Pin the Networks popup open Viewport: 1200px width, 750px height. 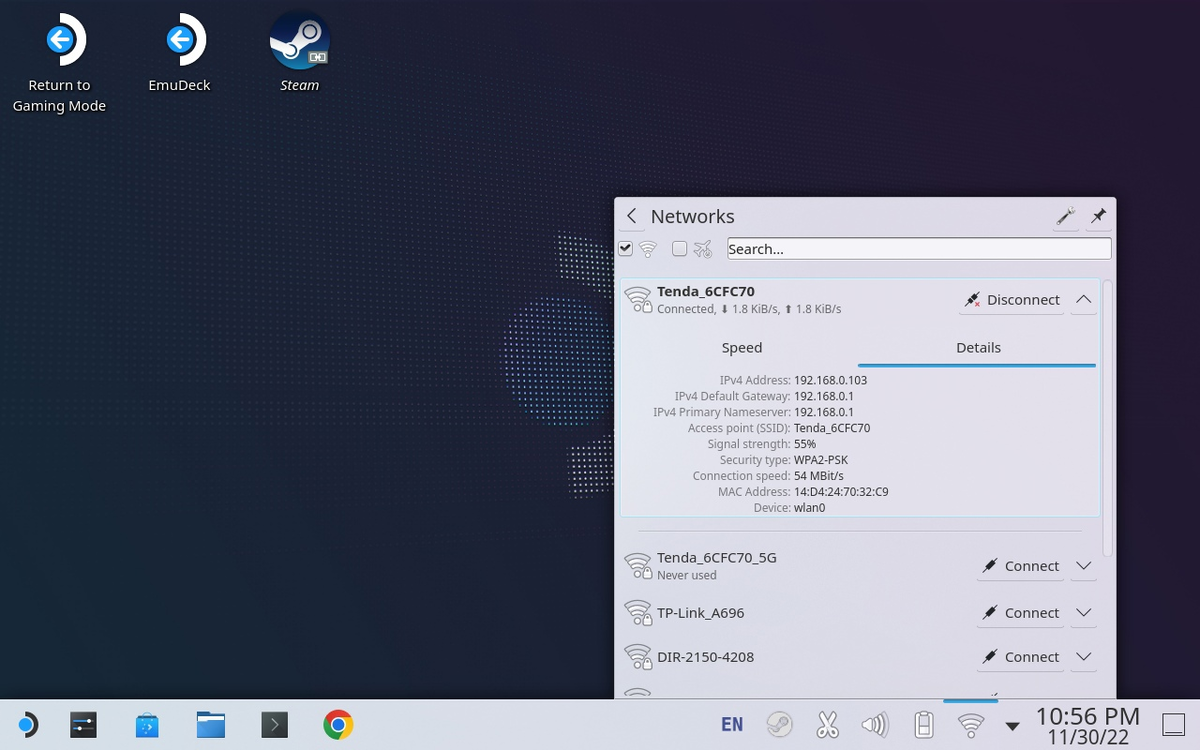click(1098, 216)
